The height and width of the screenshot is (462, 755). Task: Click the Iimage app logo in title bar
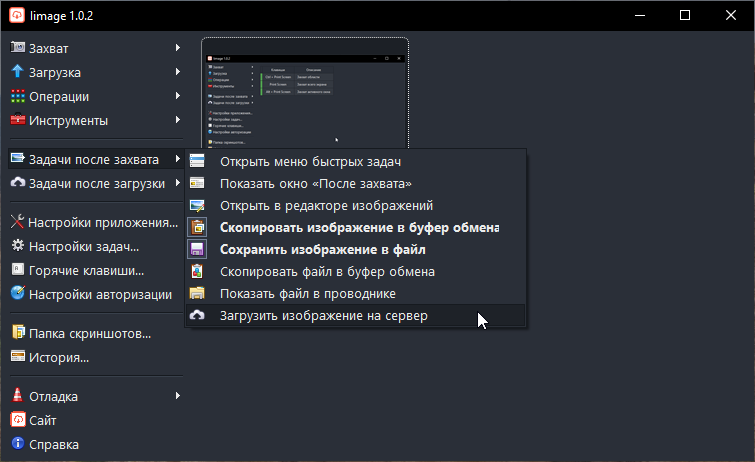(17, 15)
